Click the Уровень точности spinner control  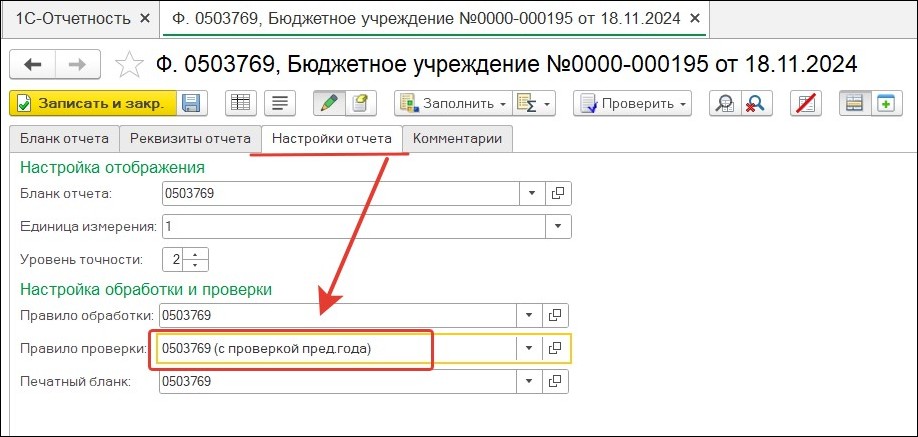click(x=196, y=259)
